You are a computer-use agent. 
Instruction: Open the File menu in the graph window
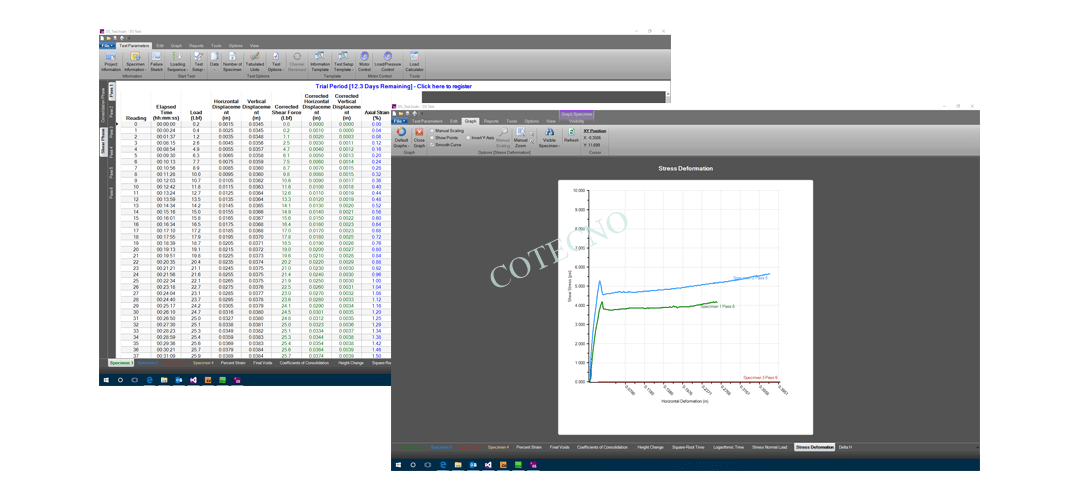399,121
